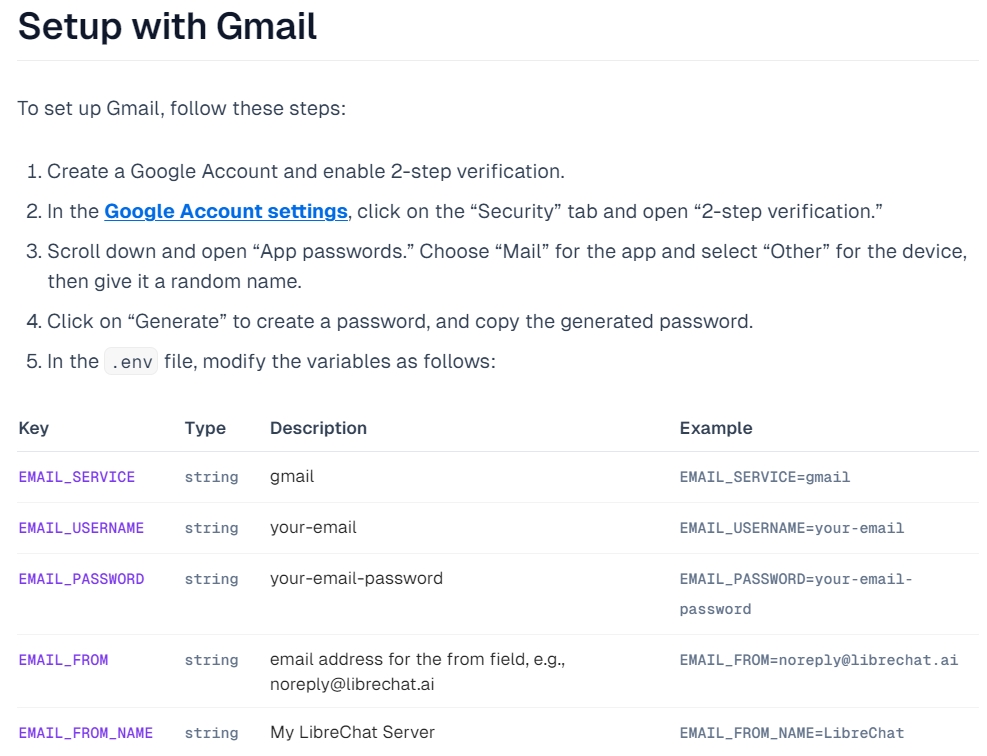Image resolution: width=987 pixels, height=756 pixels.
Task: Click the EMAIL_USERNAME=your-email example code
Action: pos(792,528)
